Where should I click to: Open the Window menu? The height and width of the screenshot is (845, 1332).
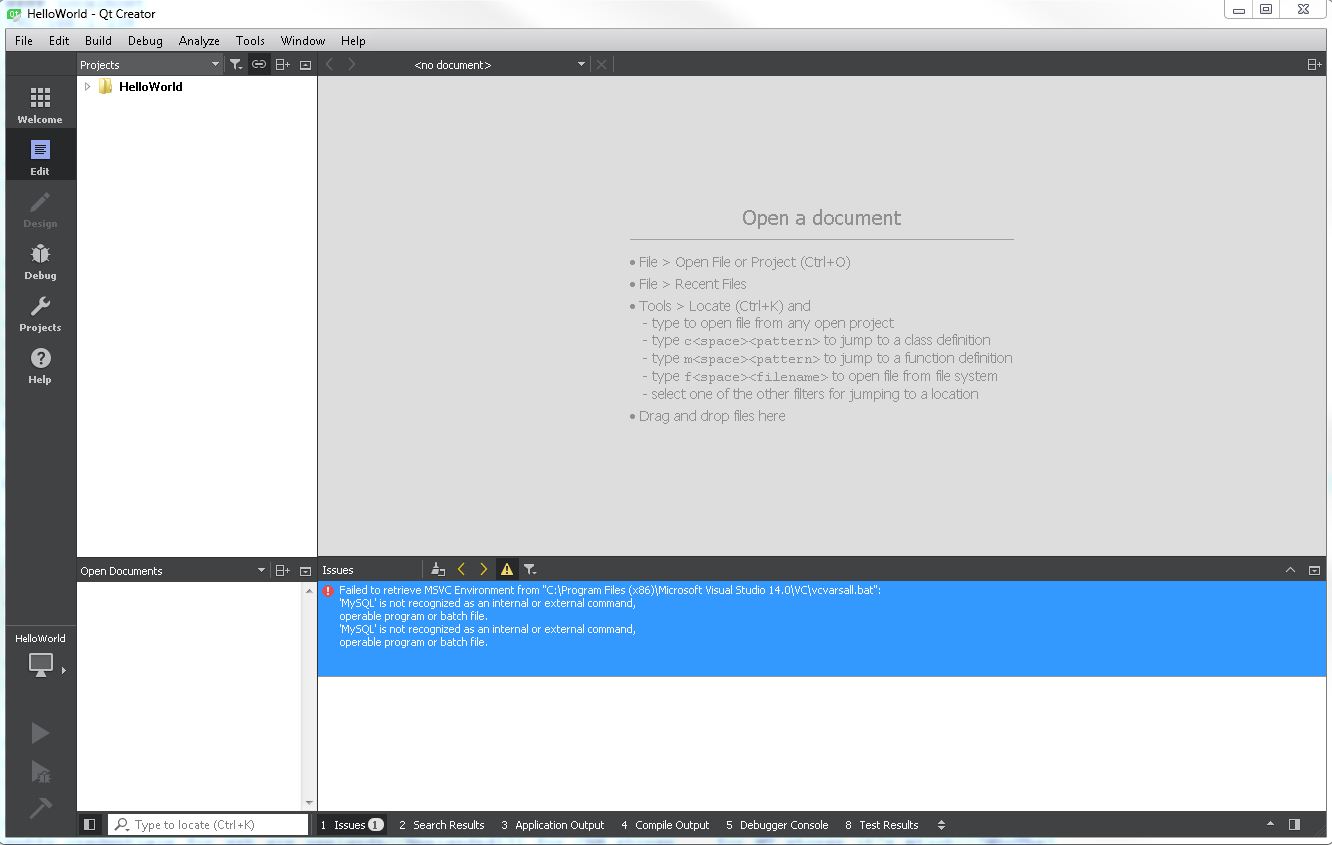(302, 41)
